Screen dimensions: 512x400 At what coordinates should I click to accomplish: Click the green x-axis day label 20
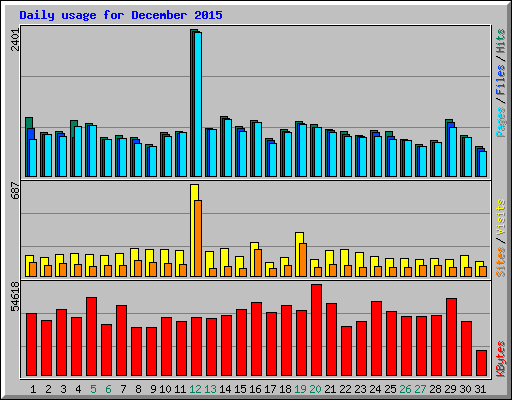click(x=315, y=389)
